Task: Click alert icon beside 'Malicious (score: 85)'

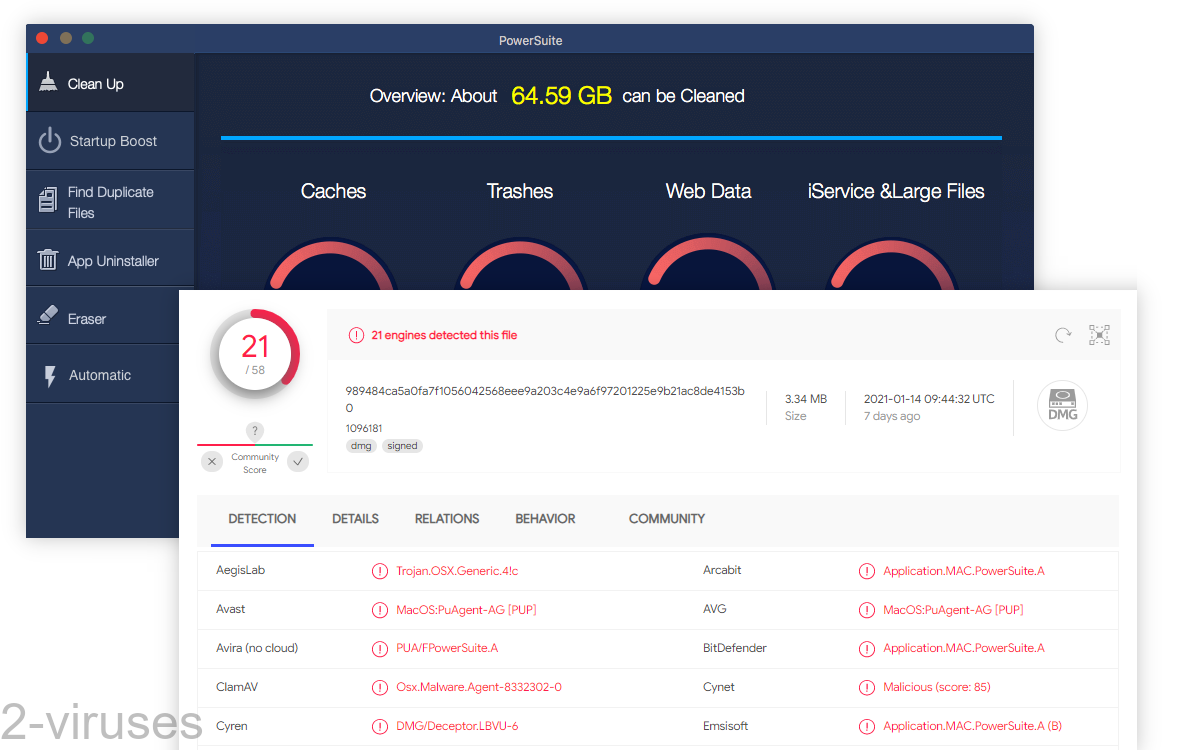Action: (867, 687)
